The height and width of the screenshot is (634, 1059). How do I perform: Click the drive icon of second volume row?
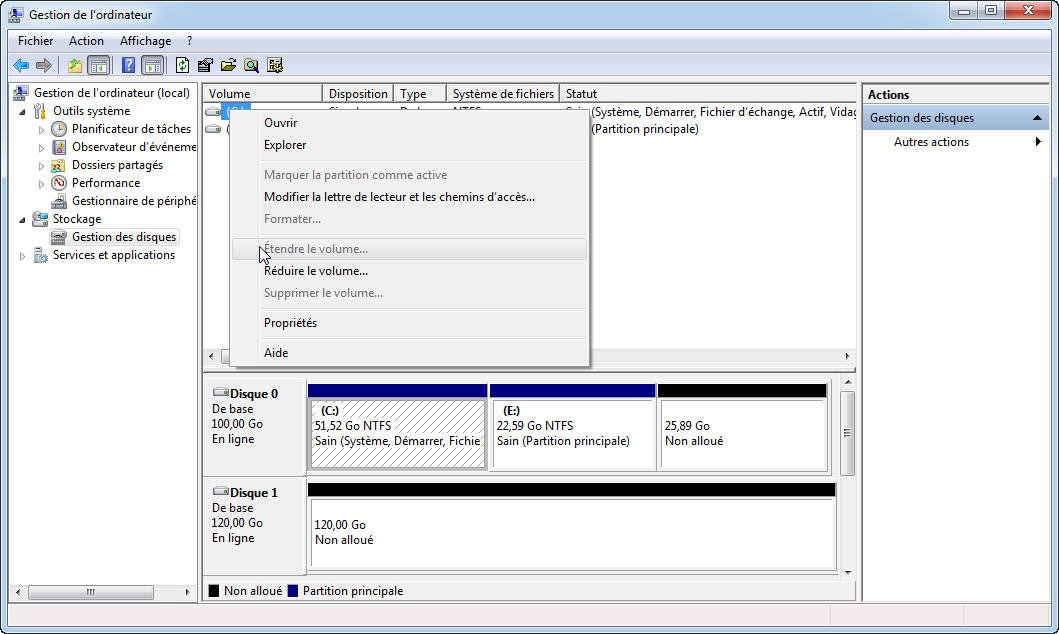point(213,129)
